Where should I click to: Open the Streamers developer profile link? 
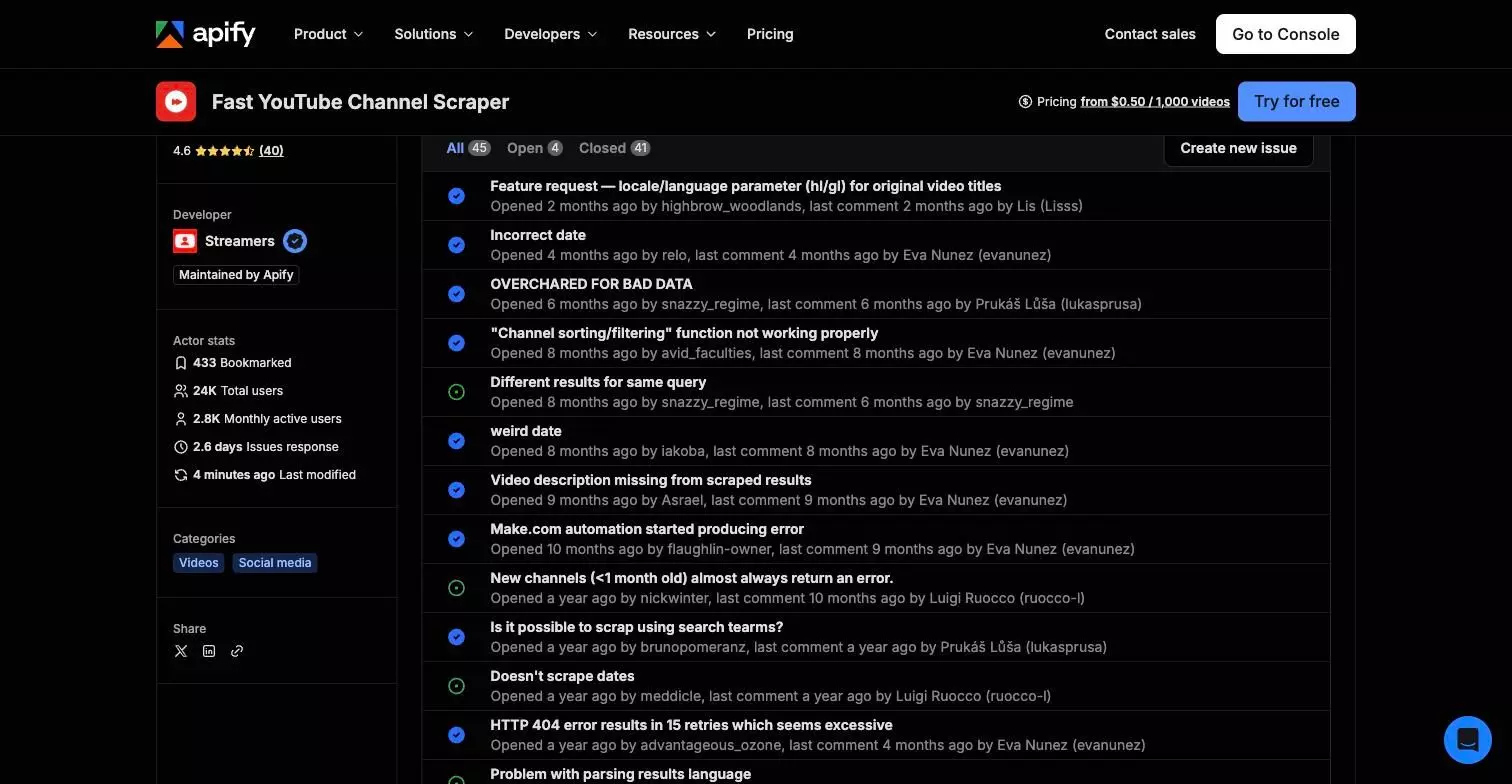click(x=240, y=241)
